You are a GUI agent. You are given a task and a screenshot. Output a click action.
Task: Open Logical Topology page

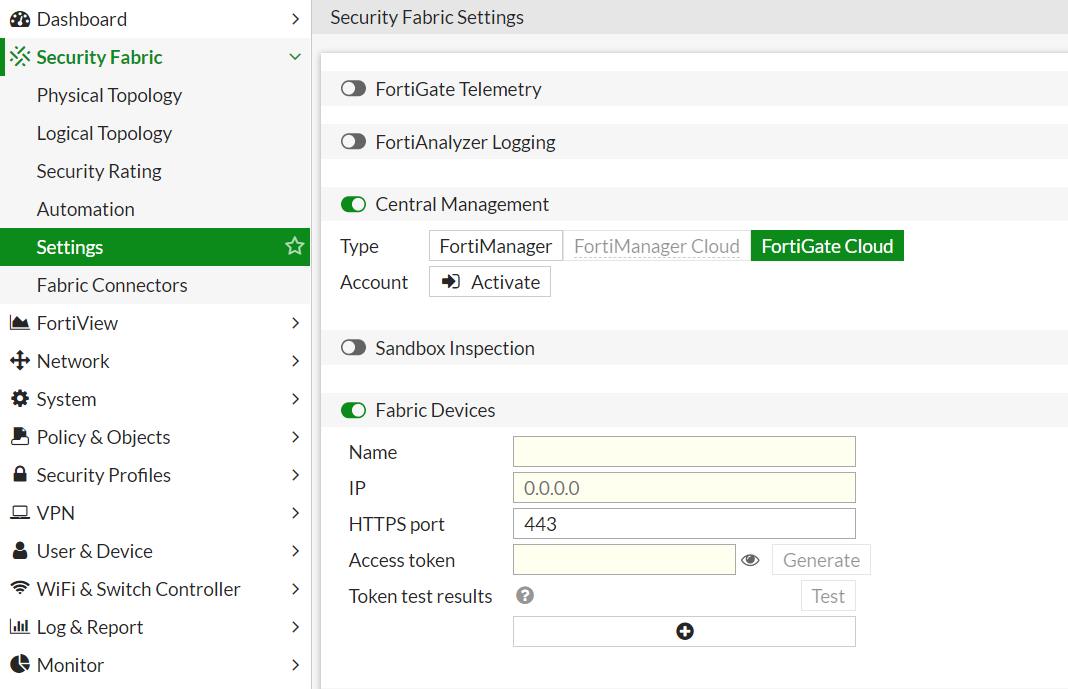pos(104,133)
